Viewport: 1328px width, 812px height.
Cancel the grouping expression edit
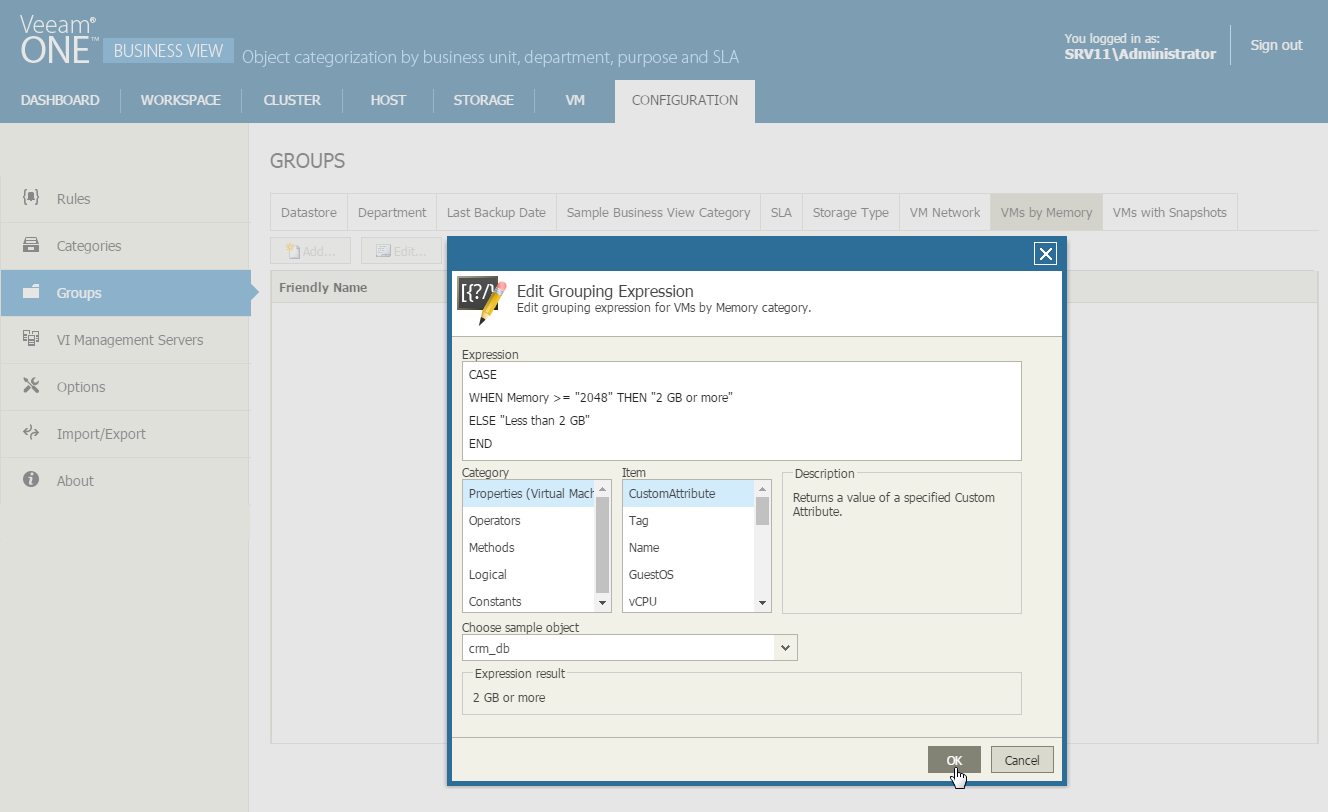pos(1021,760)
